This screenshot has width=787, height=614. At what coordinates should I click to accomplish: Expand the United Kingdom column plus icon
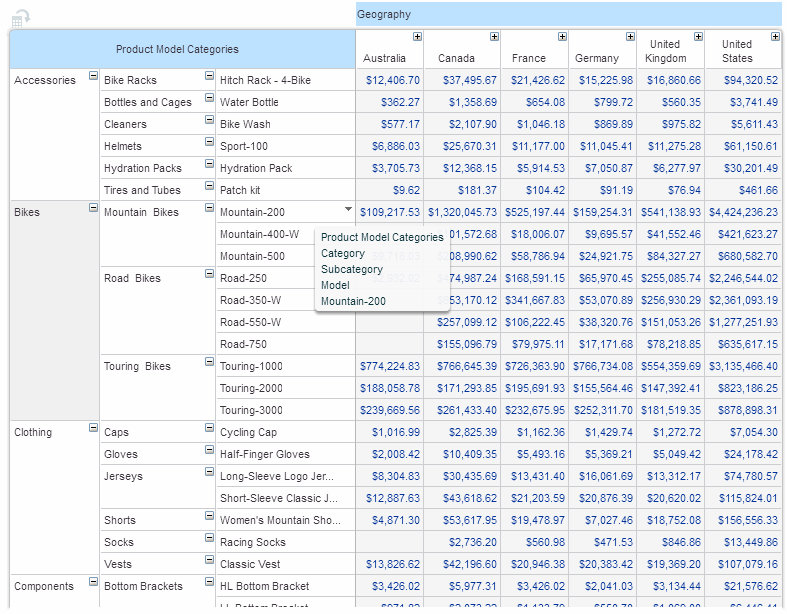click(x=698, y=37)
